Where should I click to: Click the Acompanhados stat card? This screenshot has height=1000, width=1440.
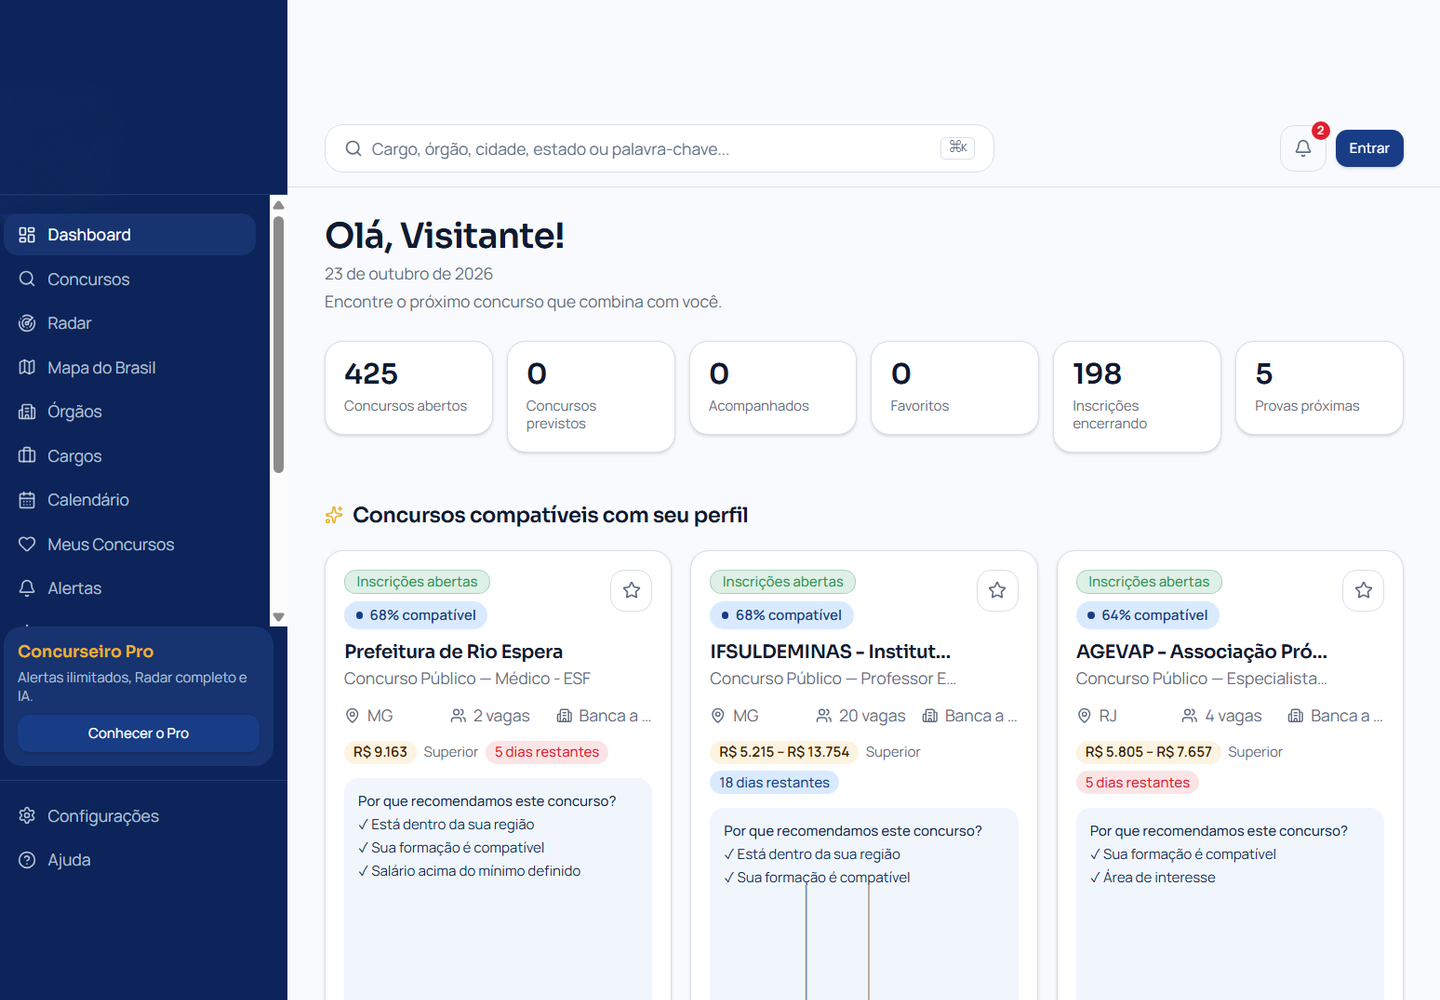pos(773,388)
